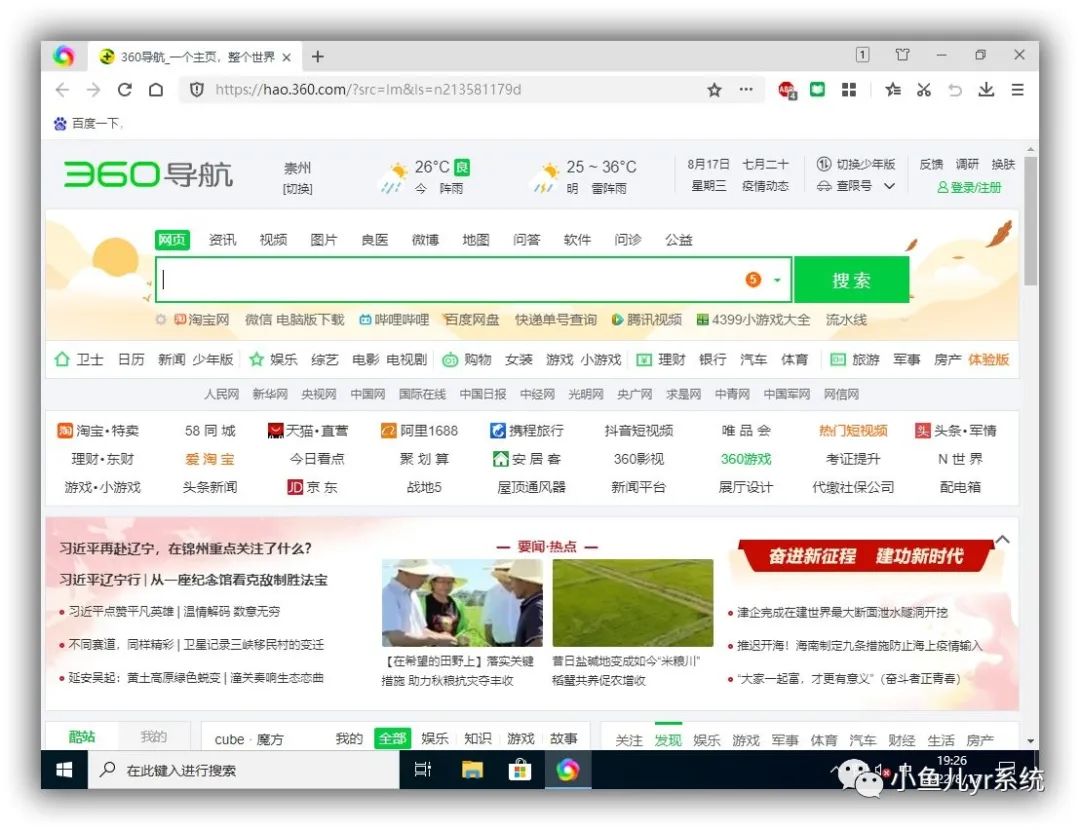Select the 图片 search tab
The height and width of the screenshot is (830, 1080).
tap(324, 240)
